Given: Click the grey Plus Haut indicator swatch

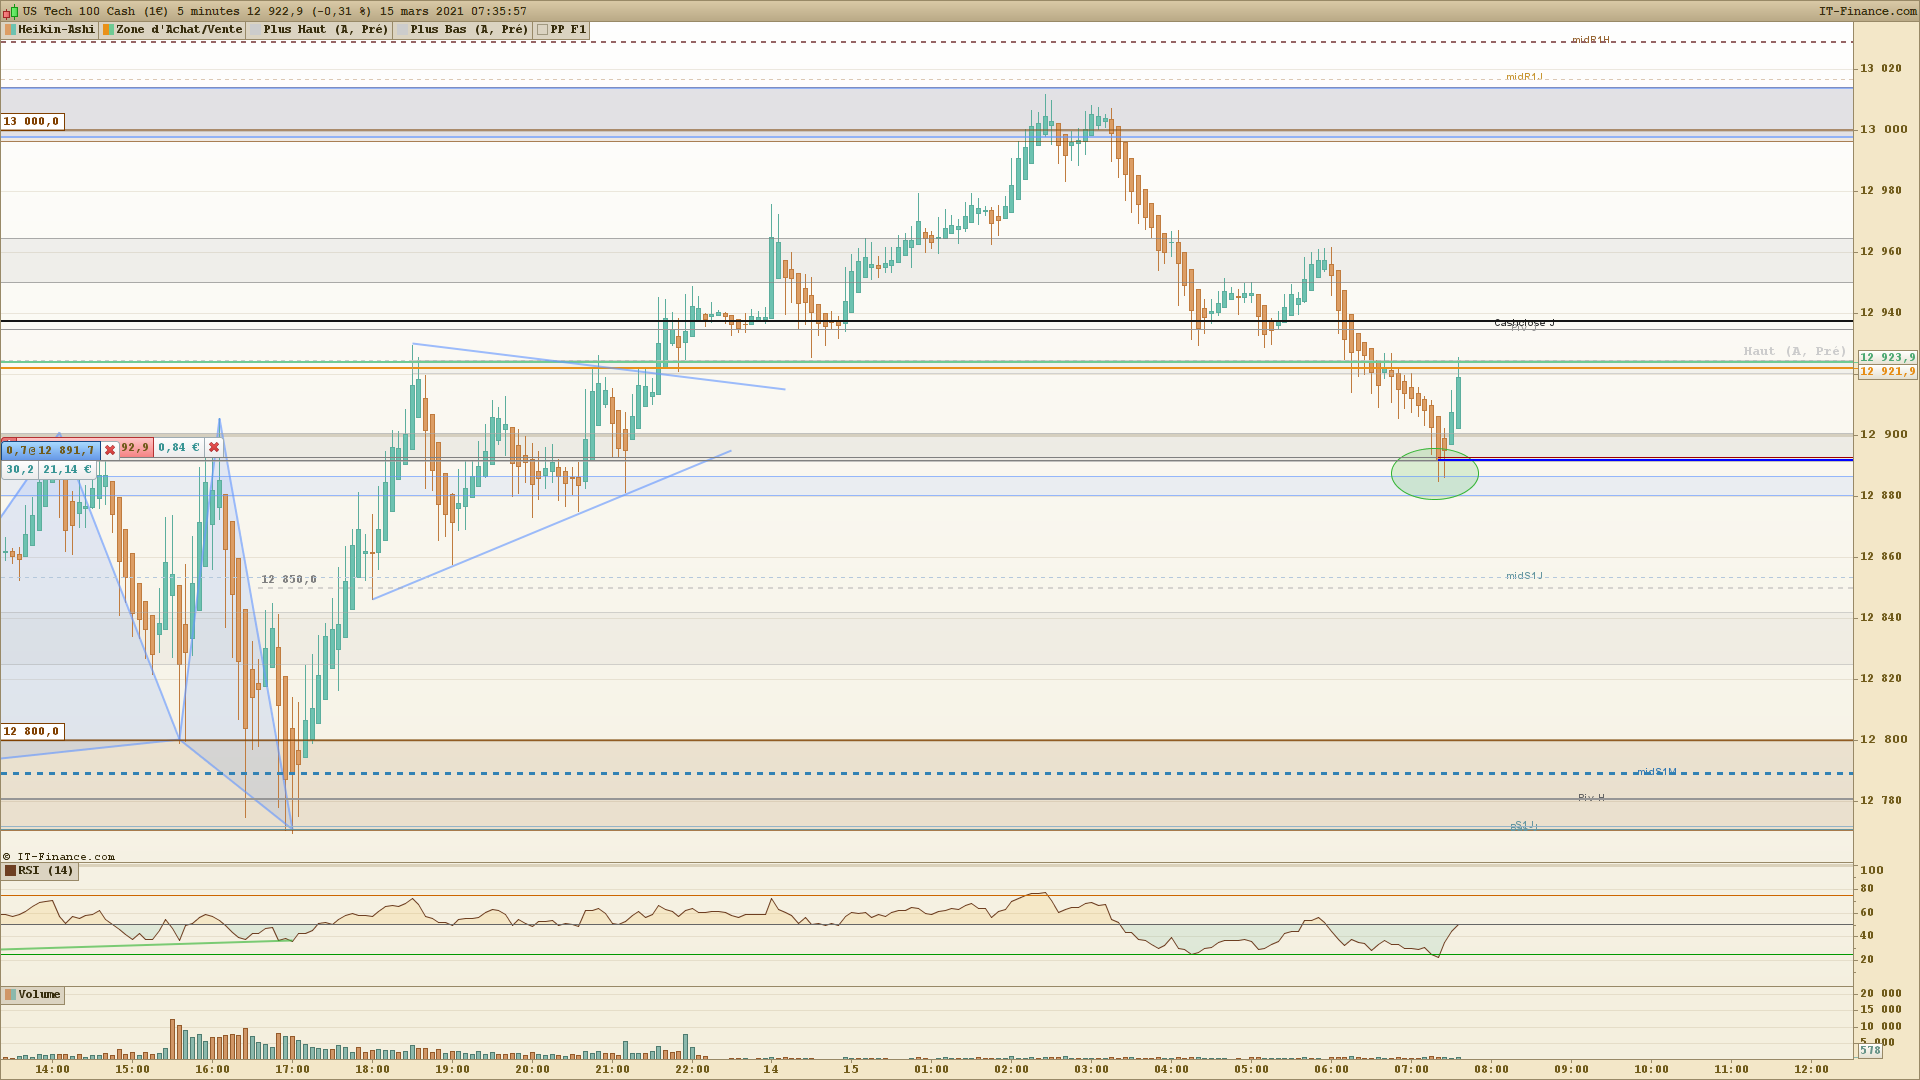Looking at the screenshot, I should 256,30.
